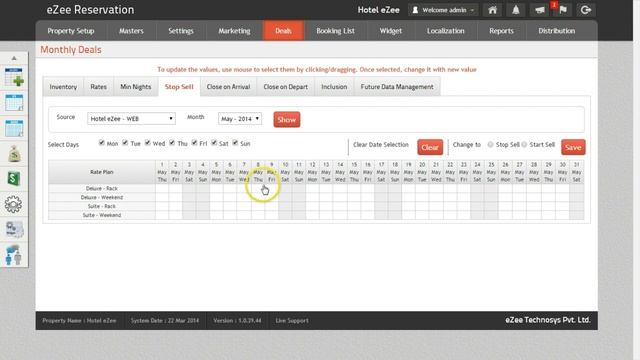Select the Stop Sell tab
Screen dimensions: 640x360
179,87
